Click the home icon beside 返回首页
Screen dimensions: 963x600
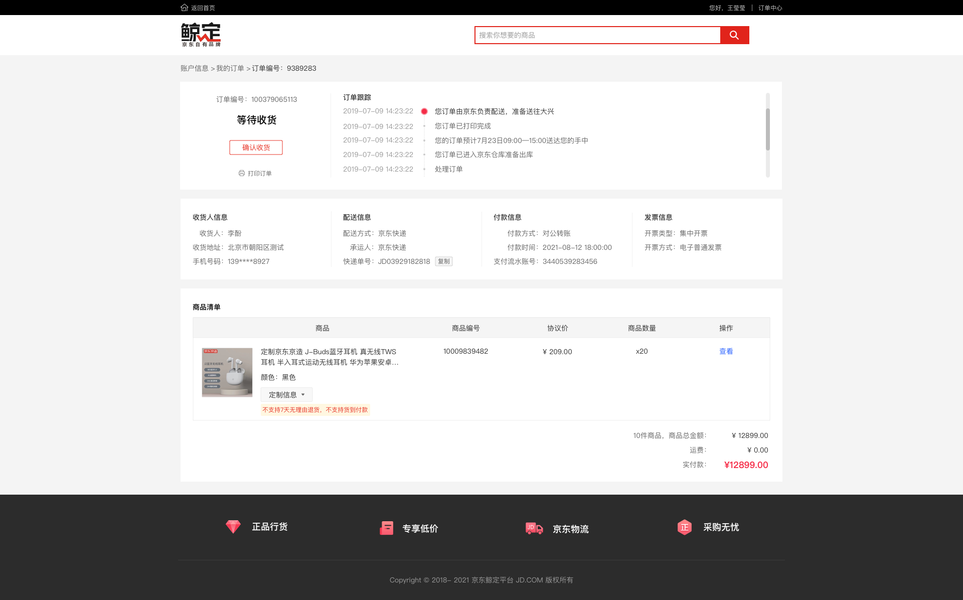click(184, 7)
